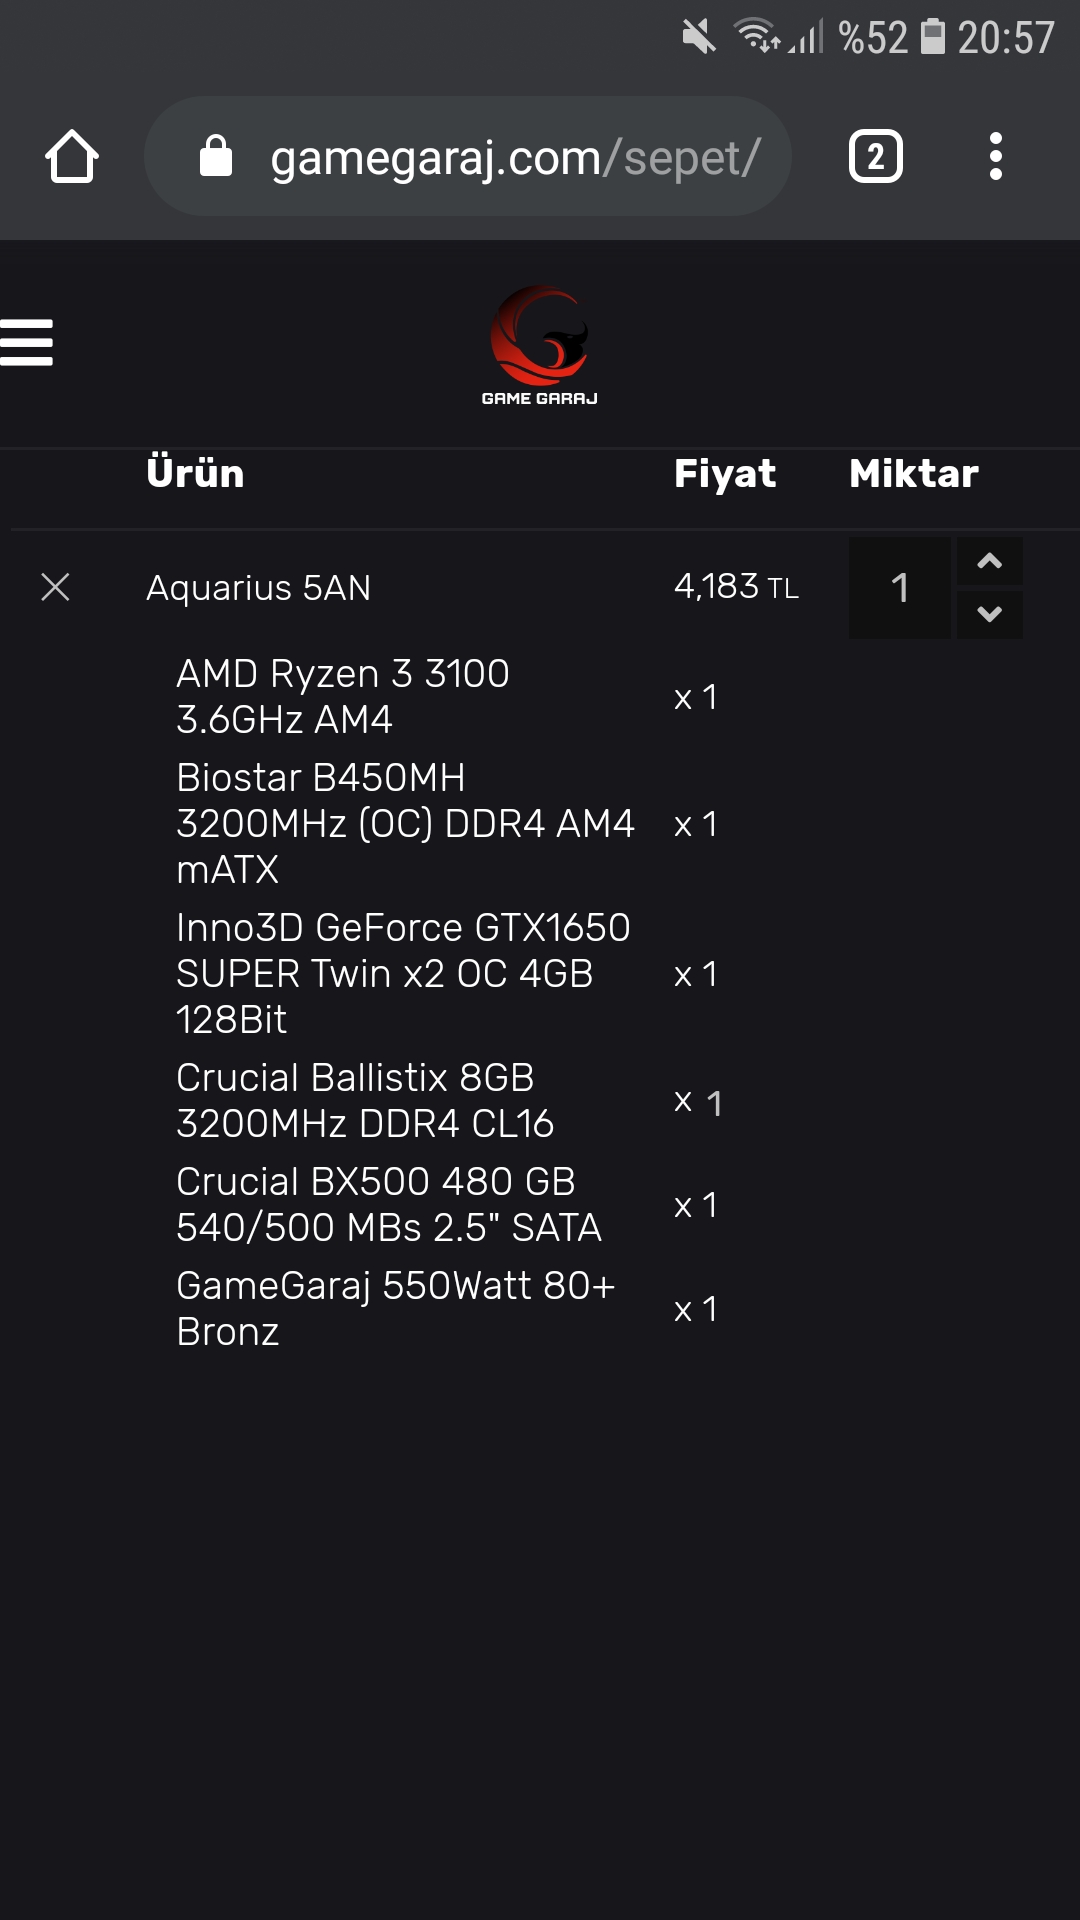
Task: Open browser three-dot overflow menu
Action: 995,157
